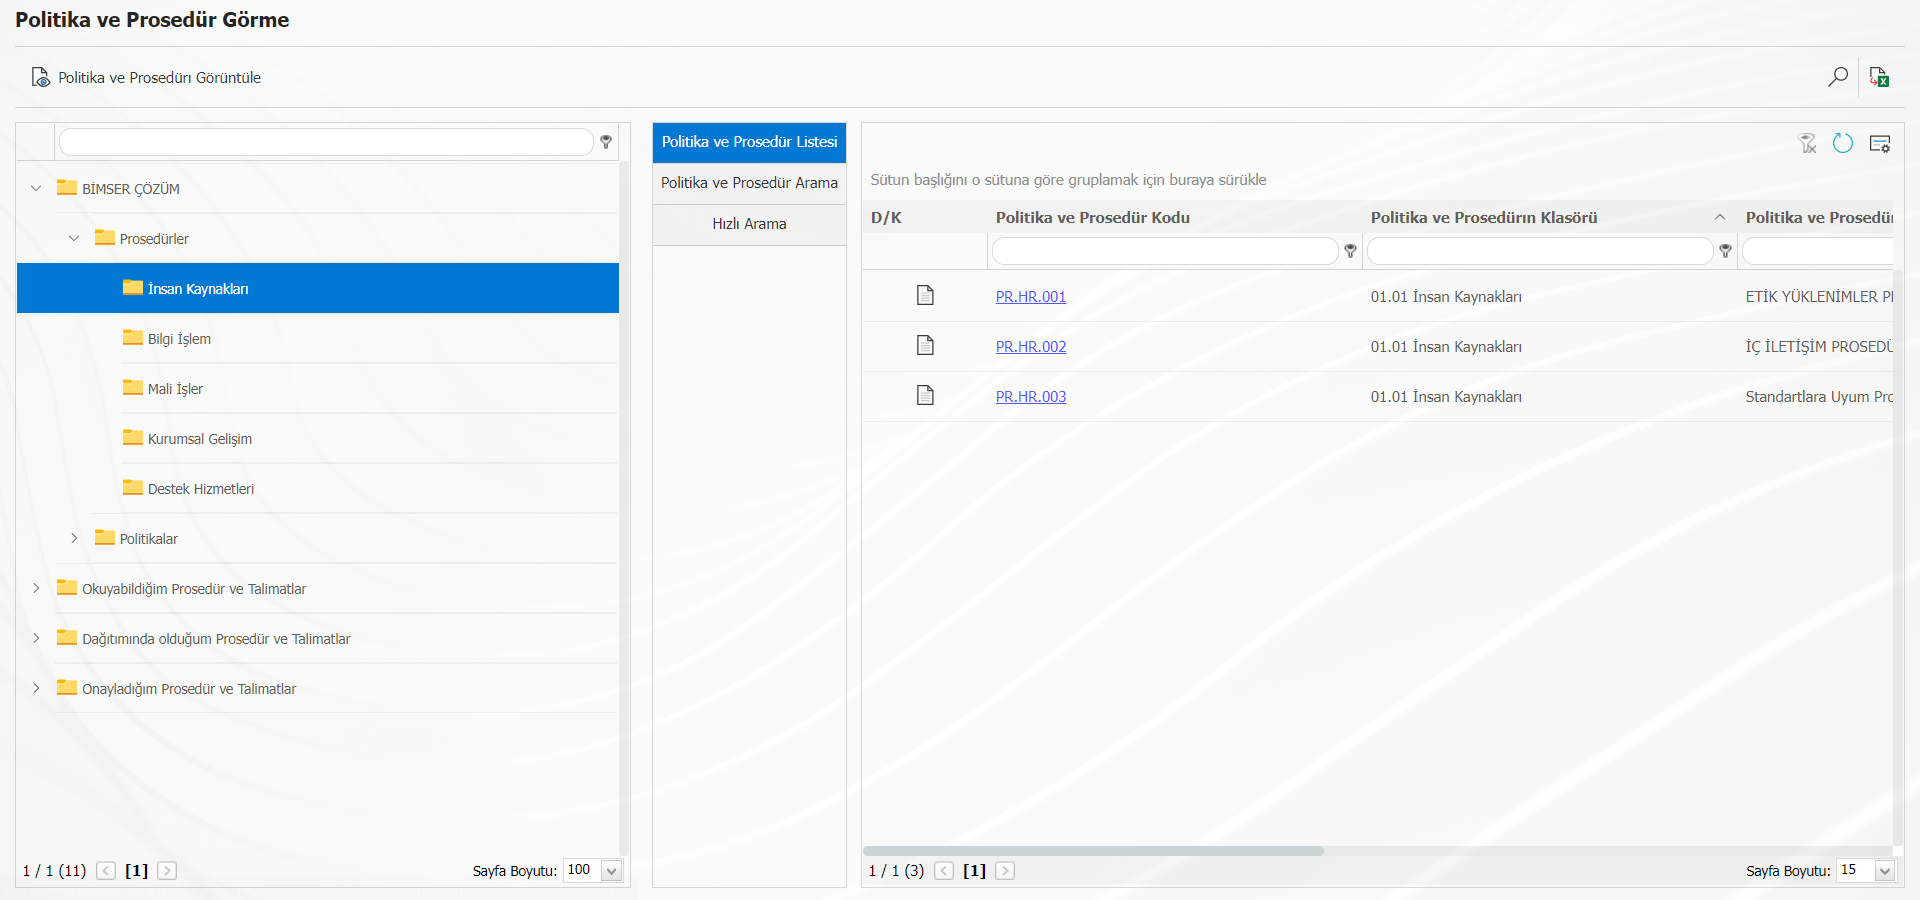Open the tree page size dropdown showing 100
Viewport: 1920px width, 900px height.
coord(612,871)
